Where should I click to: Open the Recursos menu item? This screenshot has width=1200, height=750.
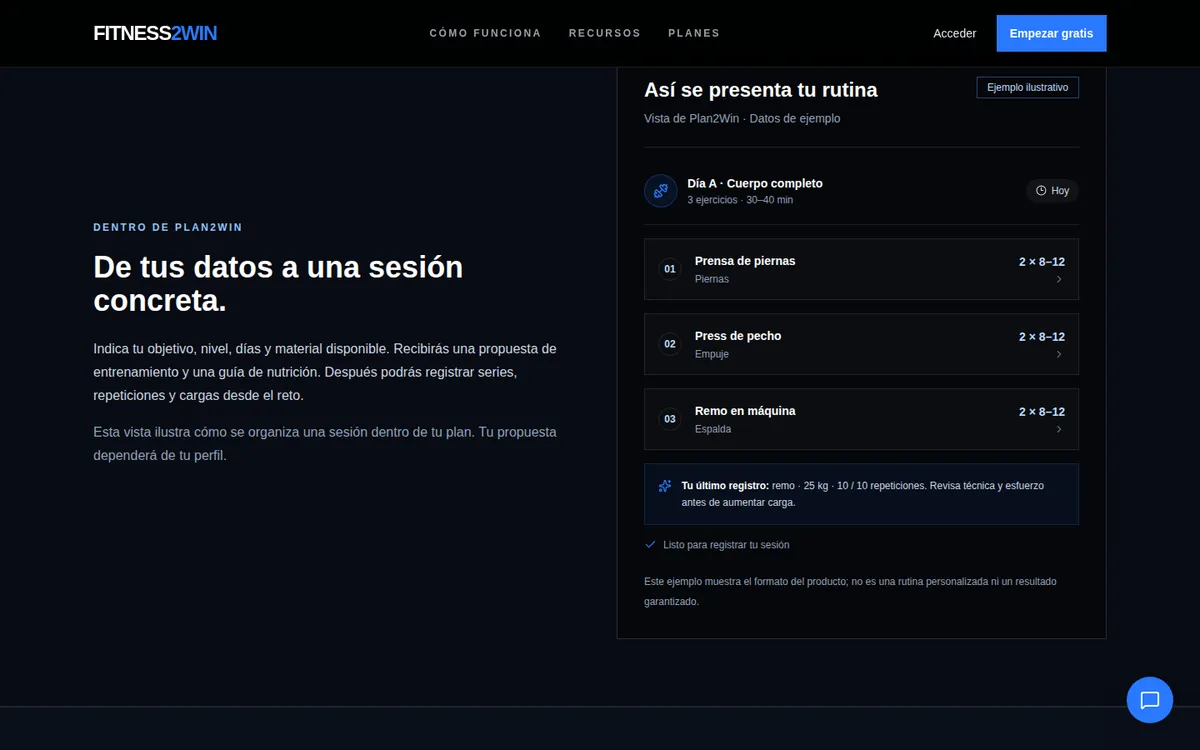tap(605, 33)
